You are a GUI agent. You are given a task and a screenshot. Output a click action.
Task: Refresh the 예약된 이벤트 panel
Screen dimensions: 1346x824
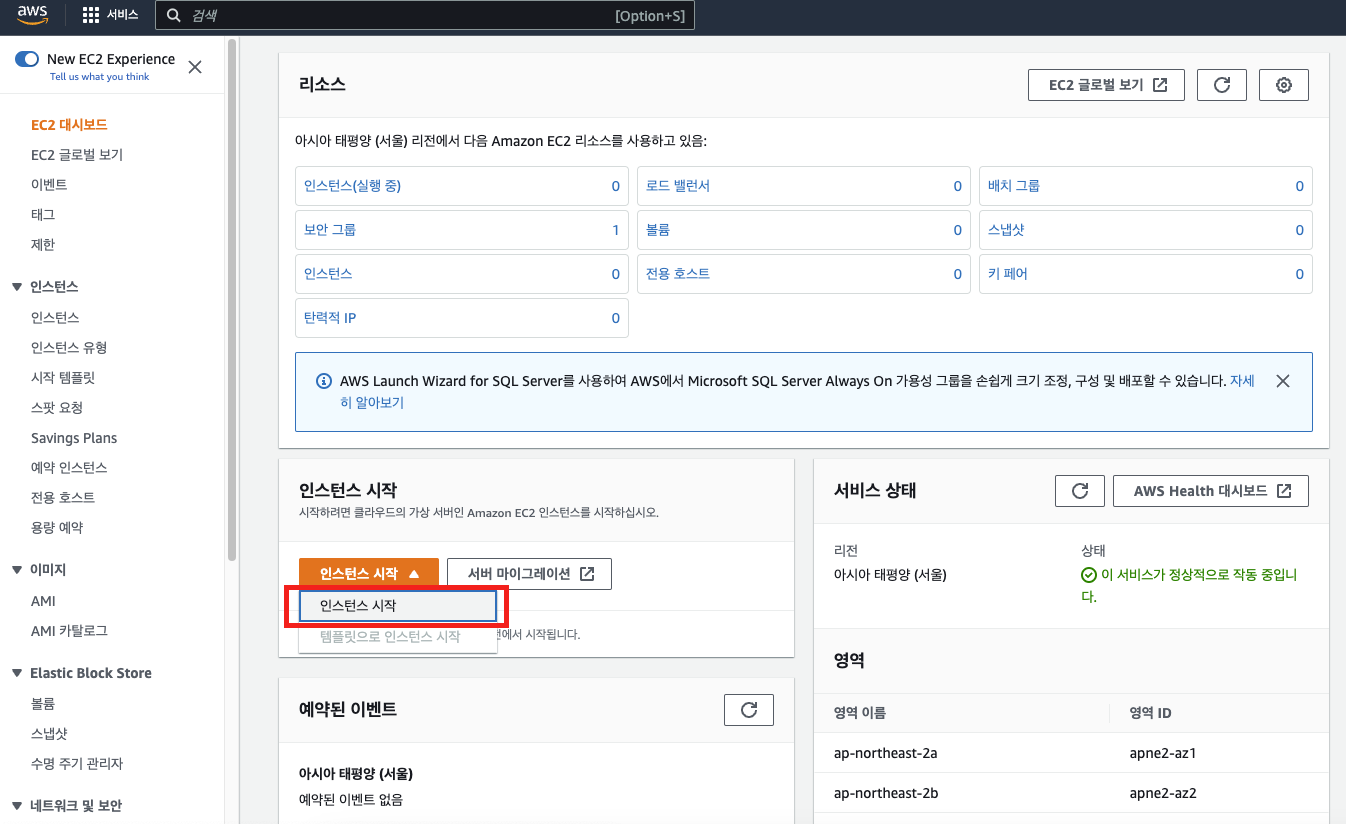pyautogui.click(x=749, y=710)
